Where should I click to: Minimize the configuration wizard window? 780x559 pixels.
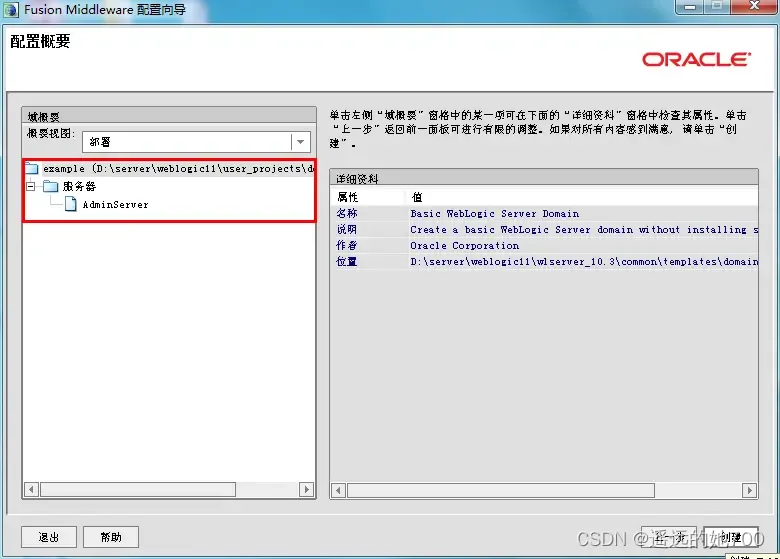(689, 6)
